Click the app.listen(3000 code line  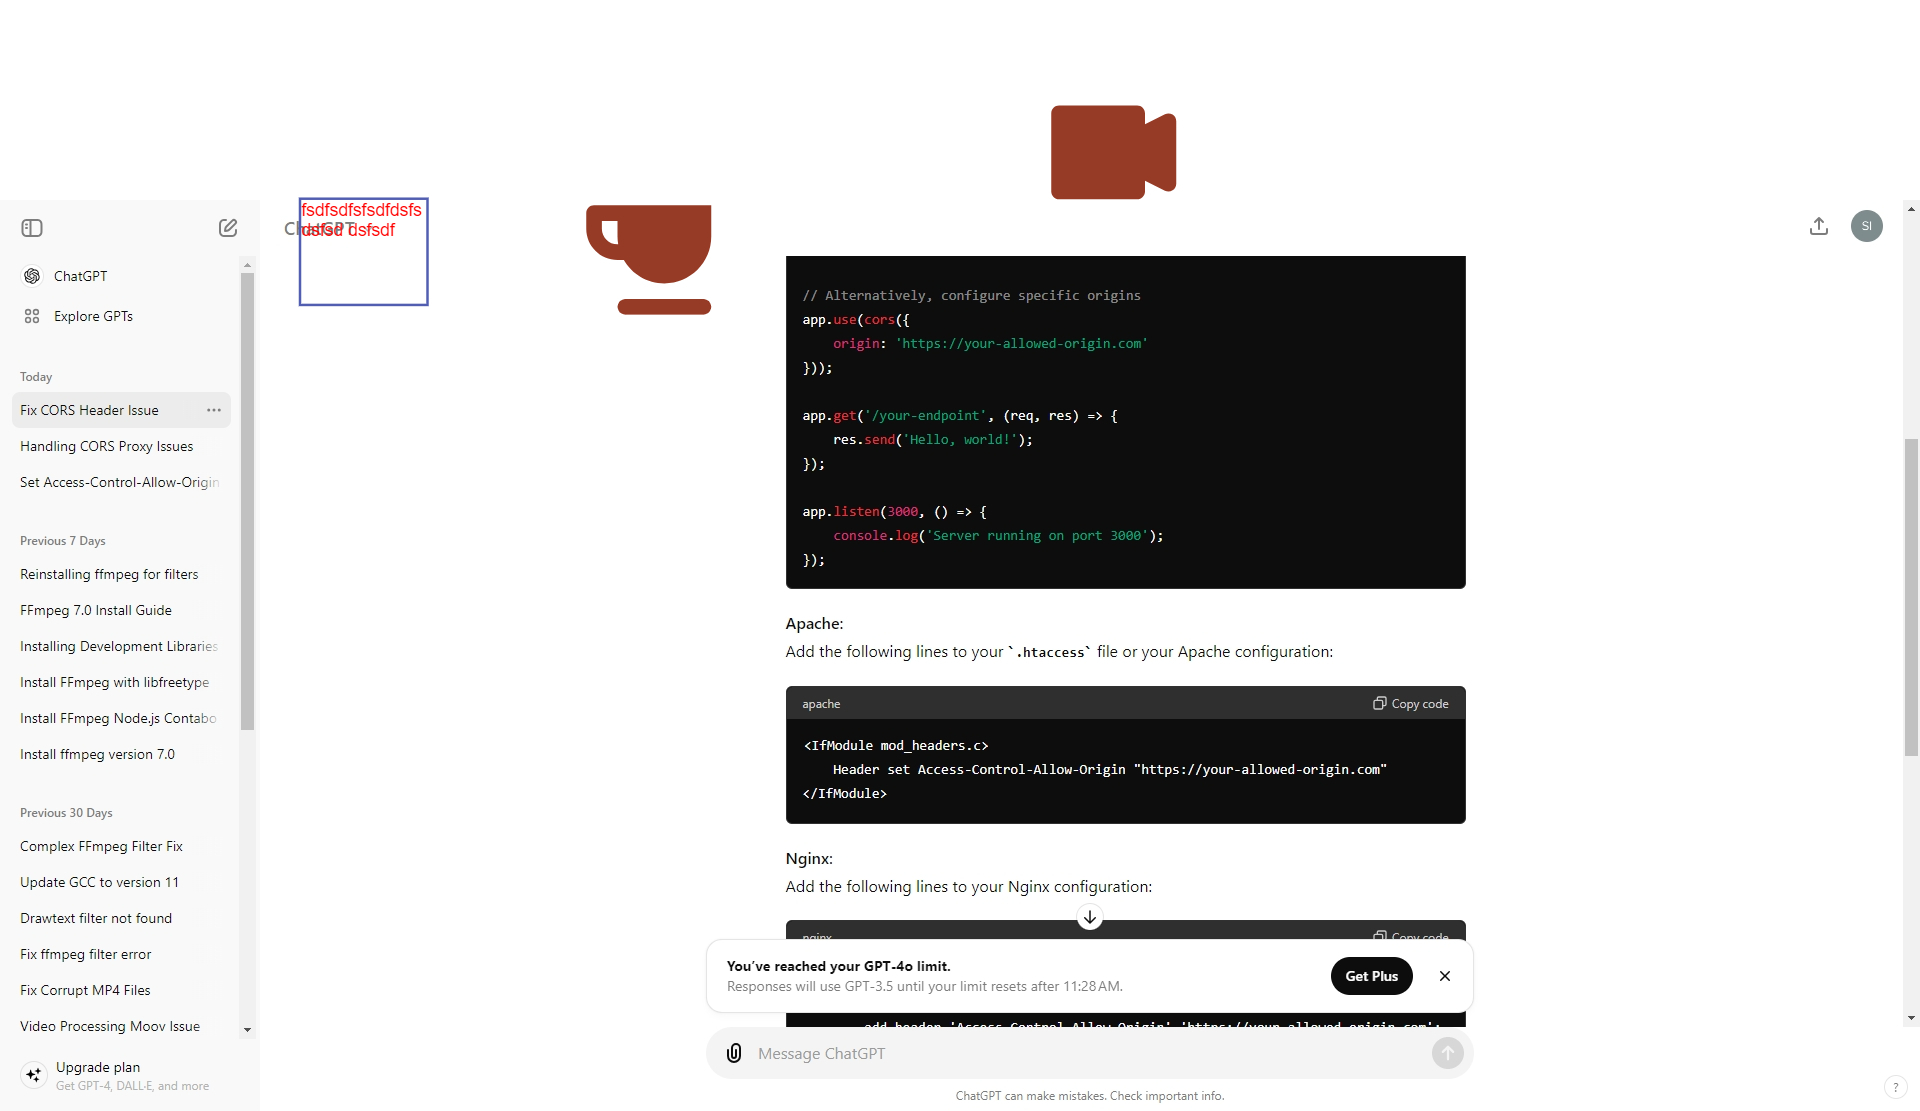pos(894,511)
